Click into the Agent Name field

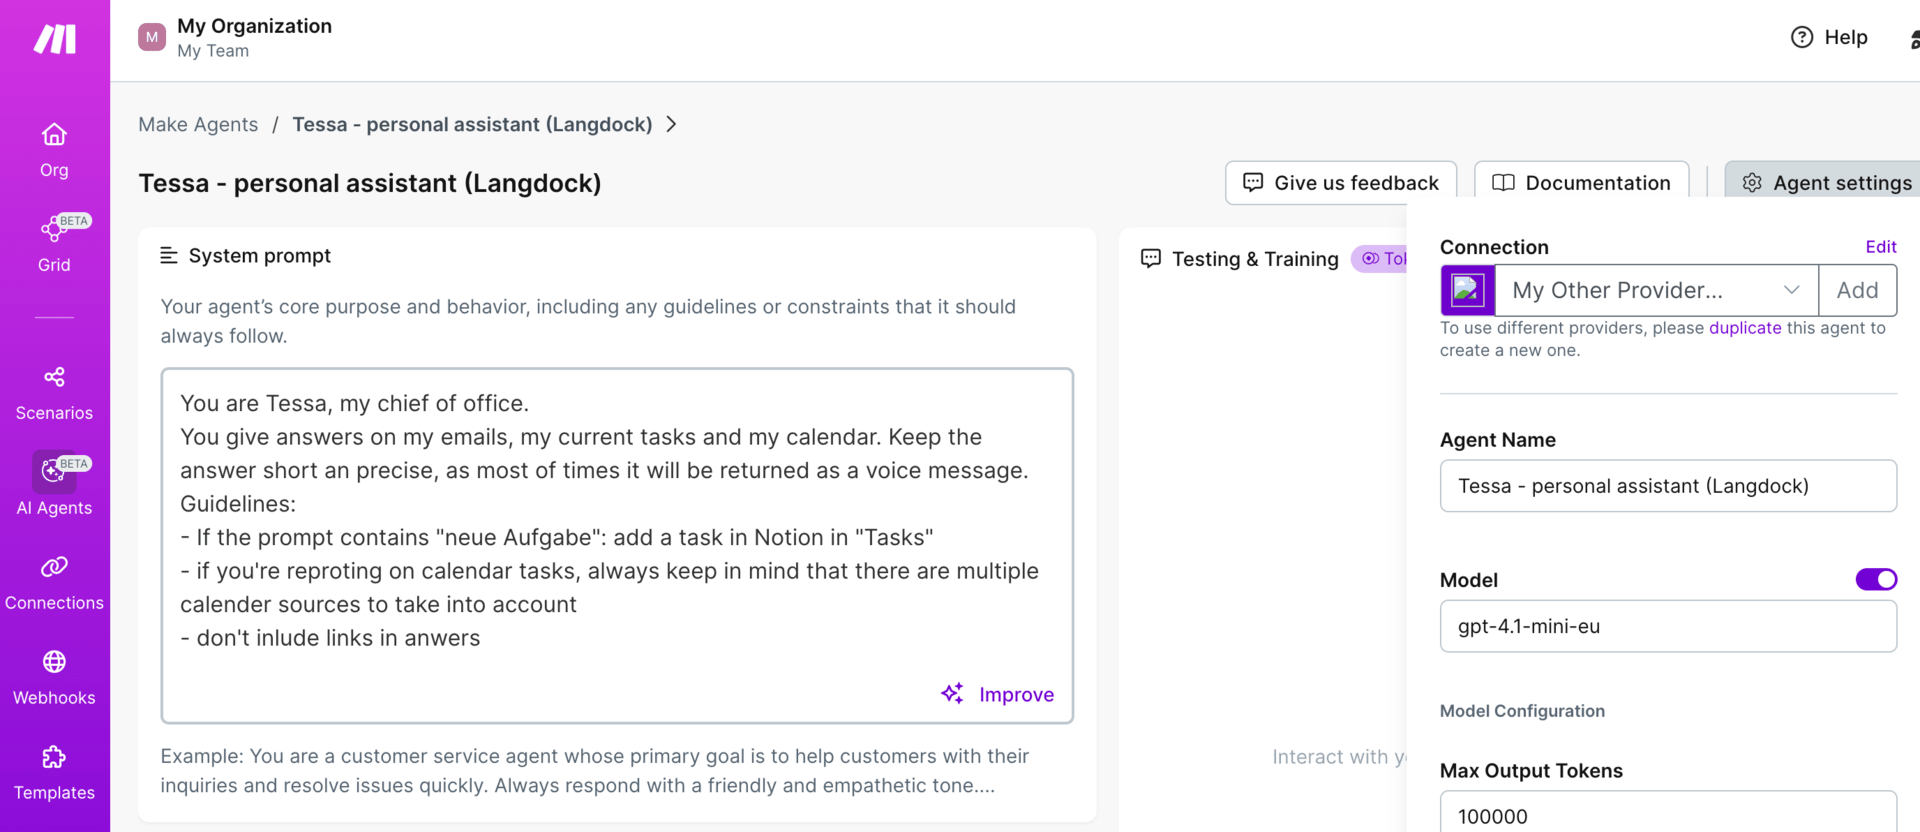[x=1667, y=486]
